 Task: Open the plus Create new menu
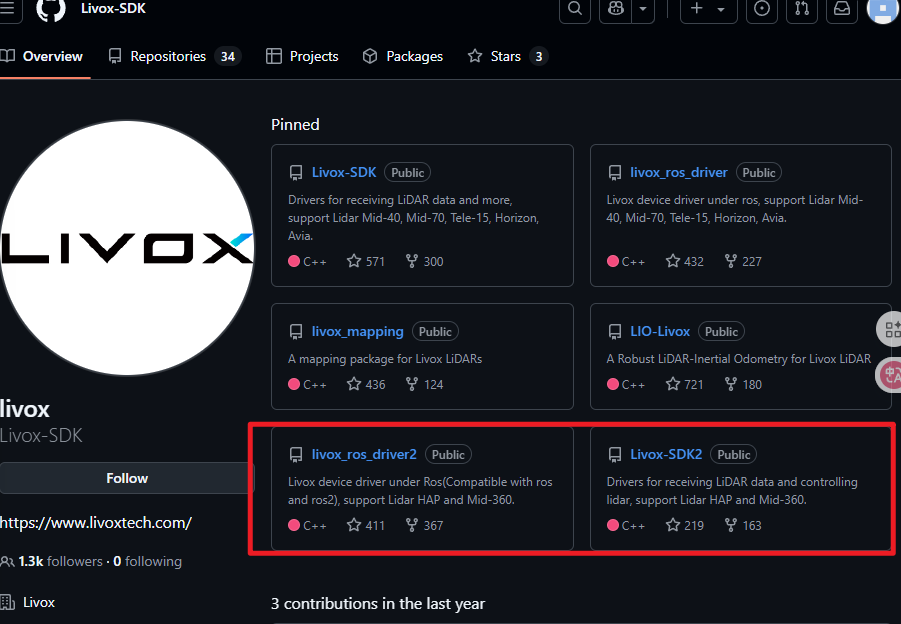click(x=709, y=9)
